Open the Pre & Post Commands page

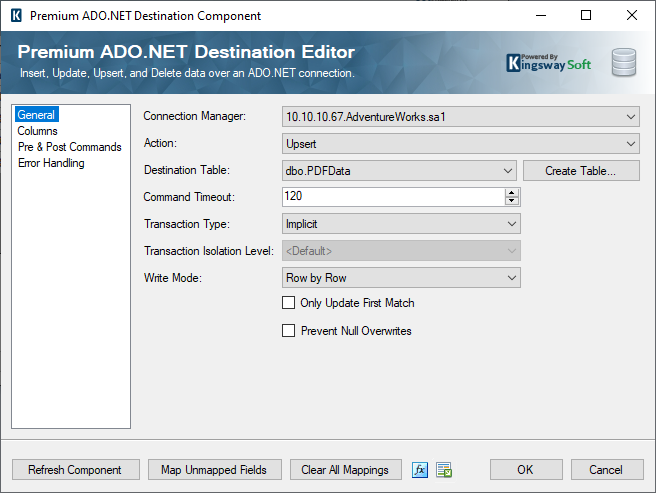click(x=69, y=147)
